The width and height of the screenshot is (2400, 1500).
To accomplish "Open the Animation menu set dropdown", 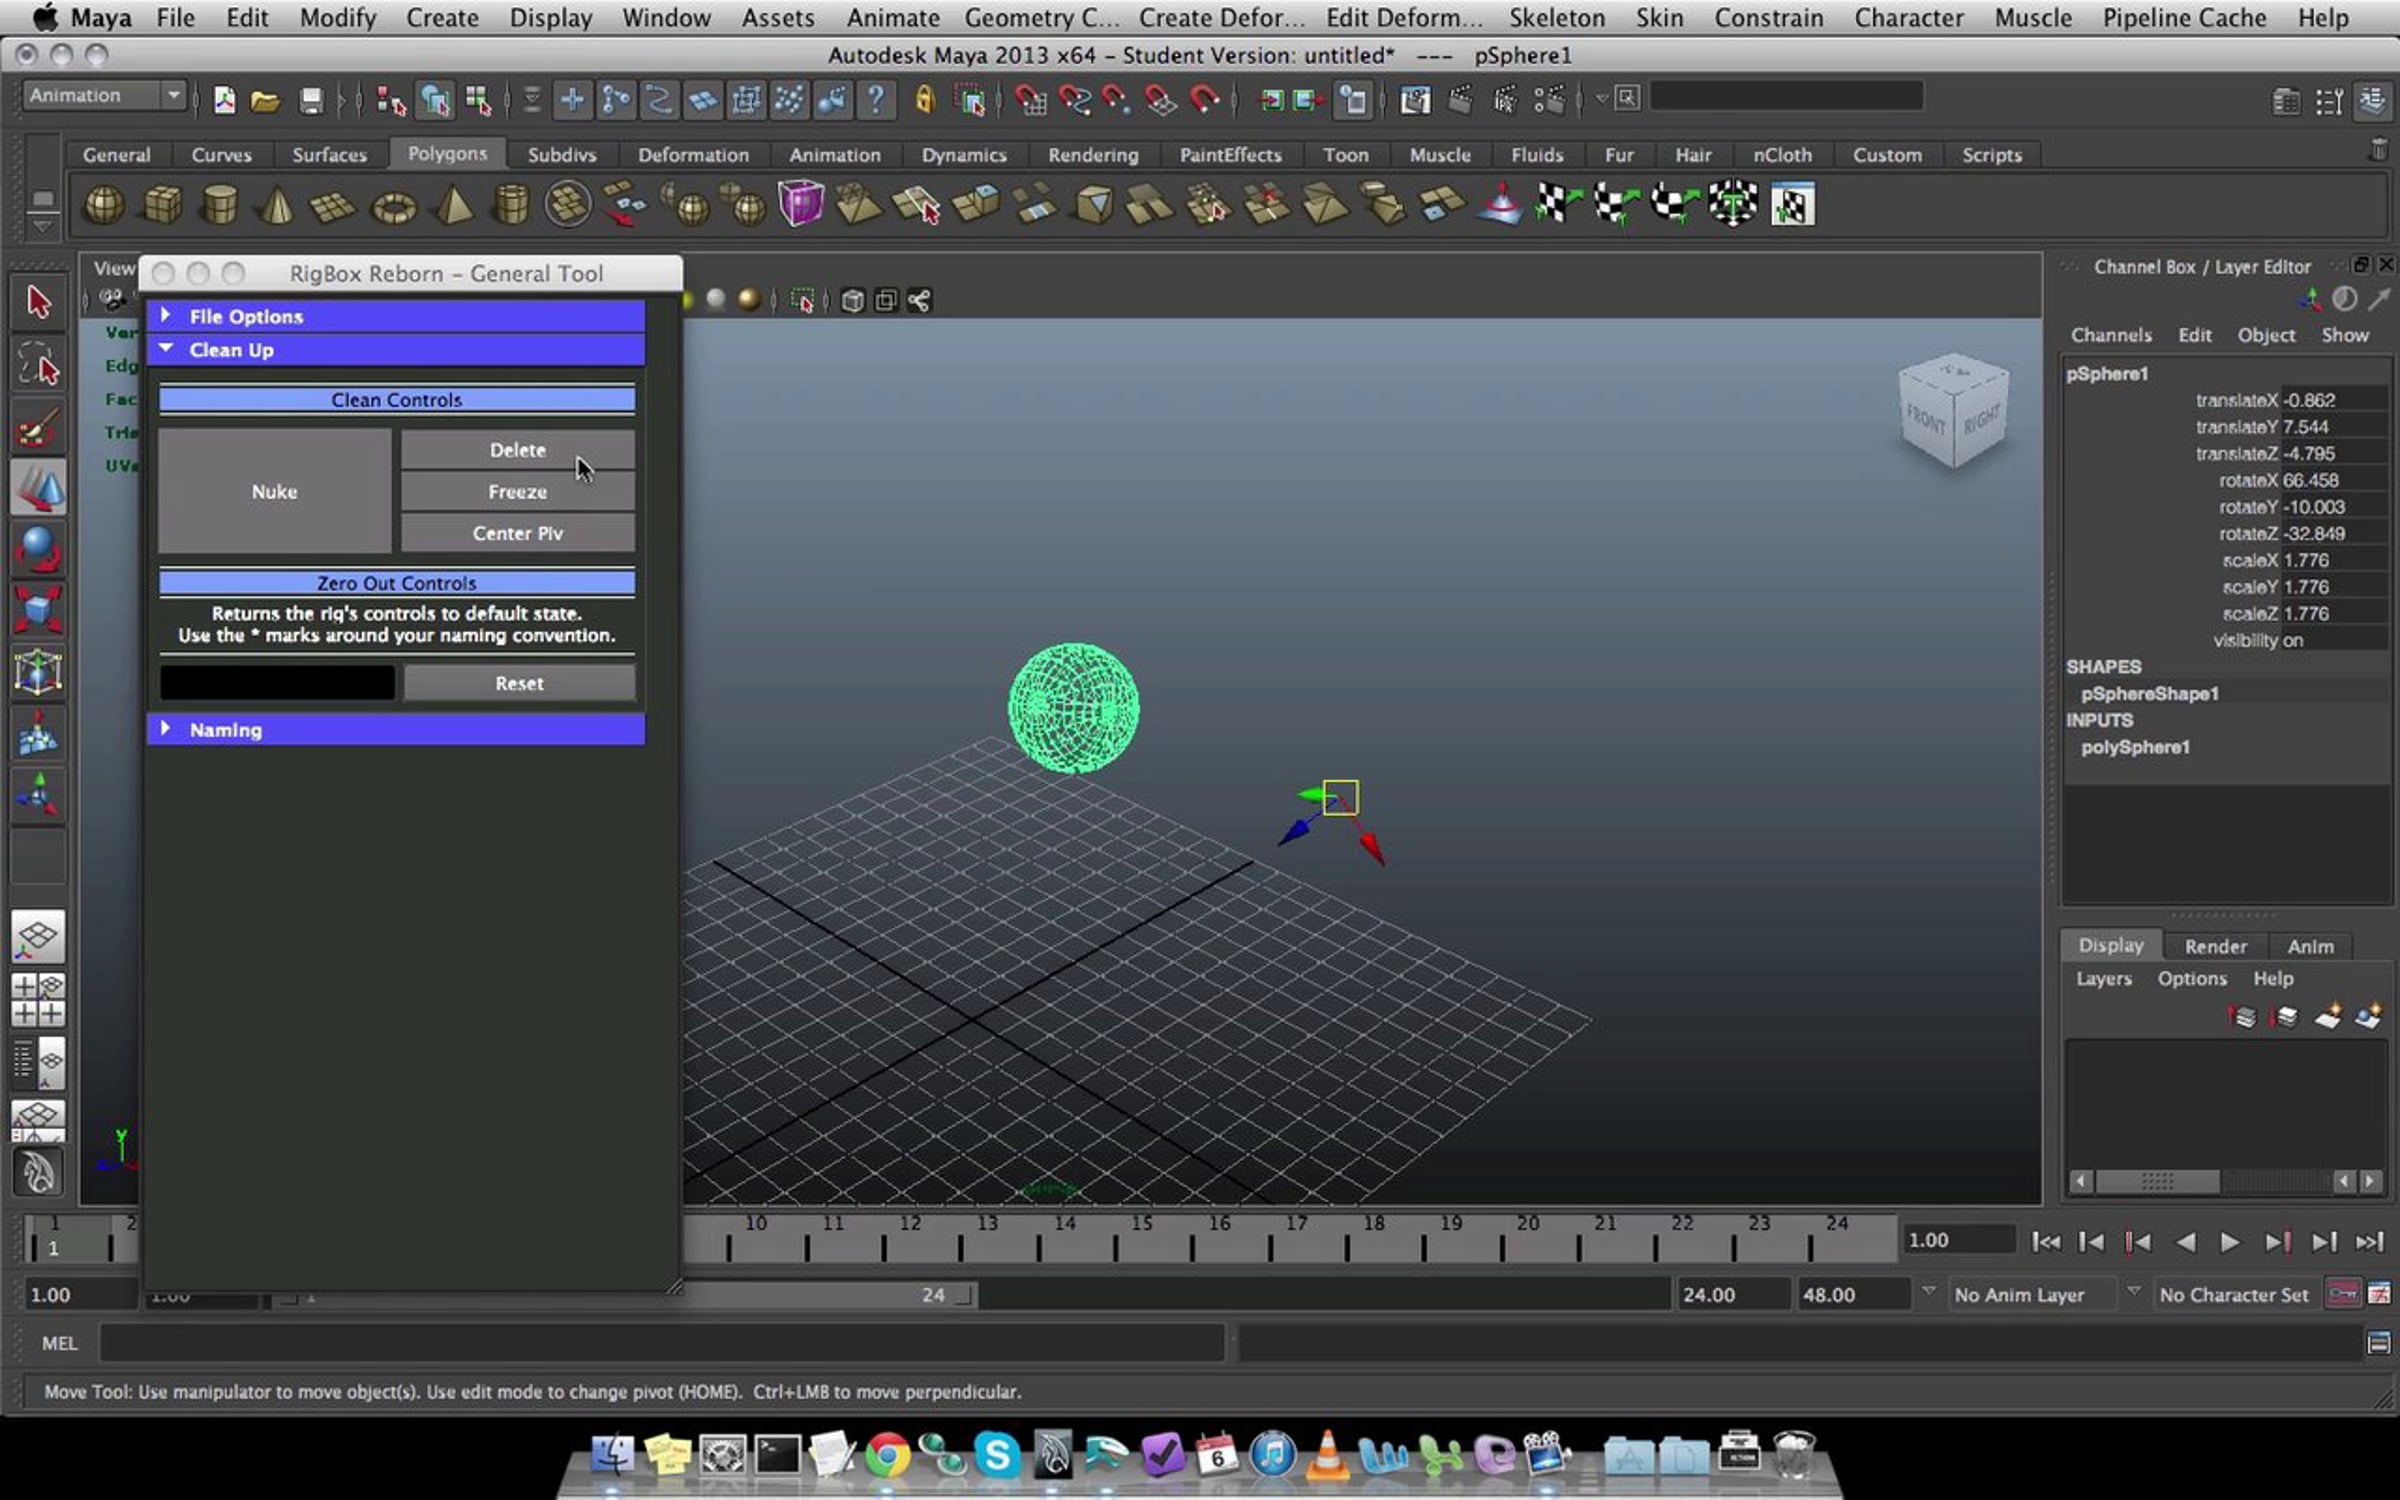I will click(x=105, y=96).
